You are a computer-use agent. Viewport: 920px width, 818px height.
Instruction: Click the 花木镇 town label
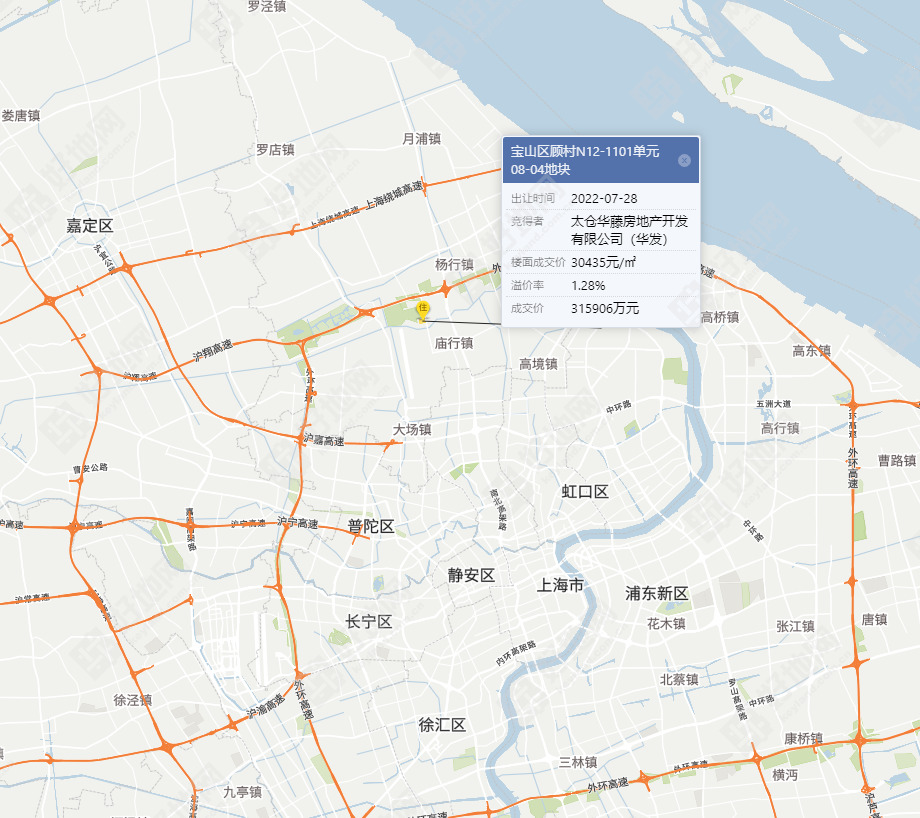(x=666, y=624)
